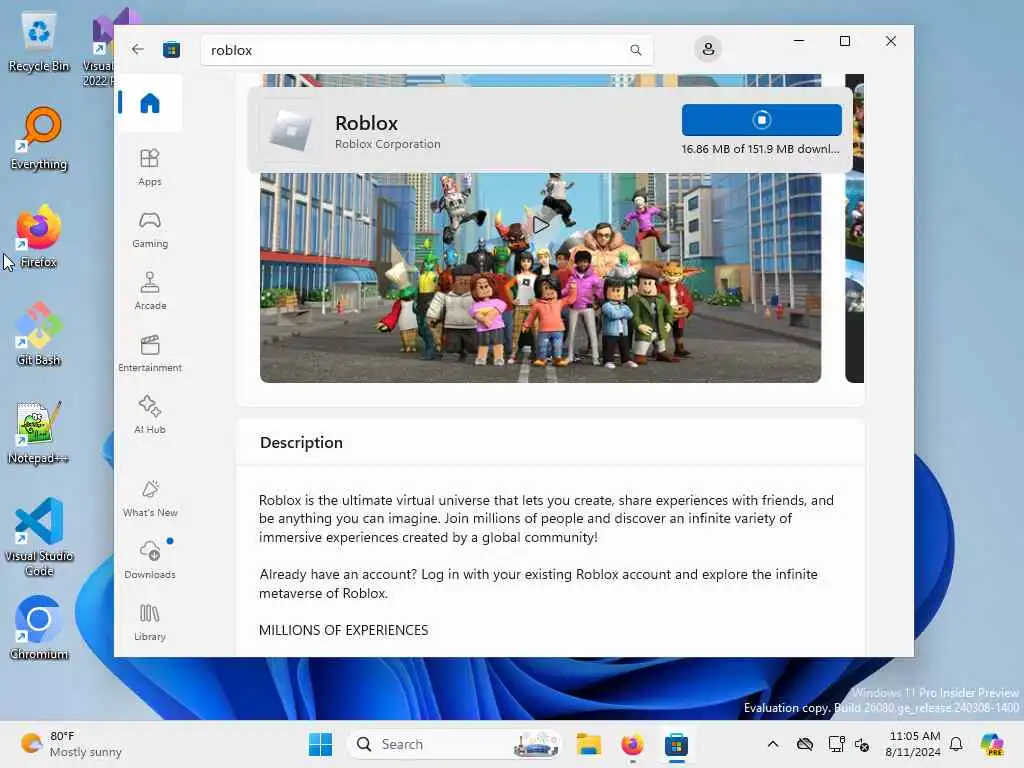Open the Windows Start menu
This screenshot has height=768, width=1024.
(x=320, y=744)
